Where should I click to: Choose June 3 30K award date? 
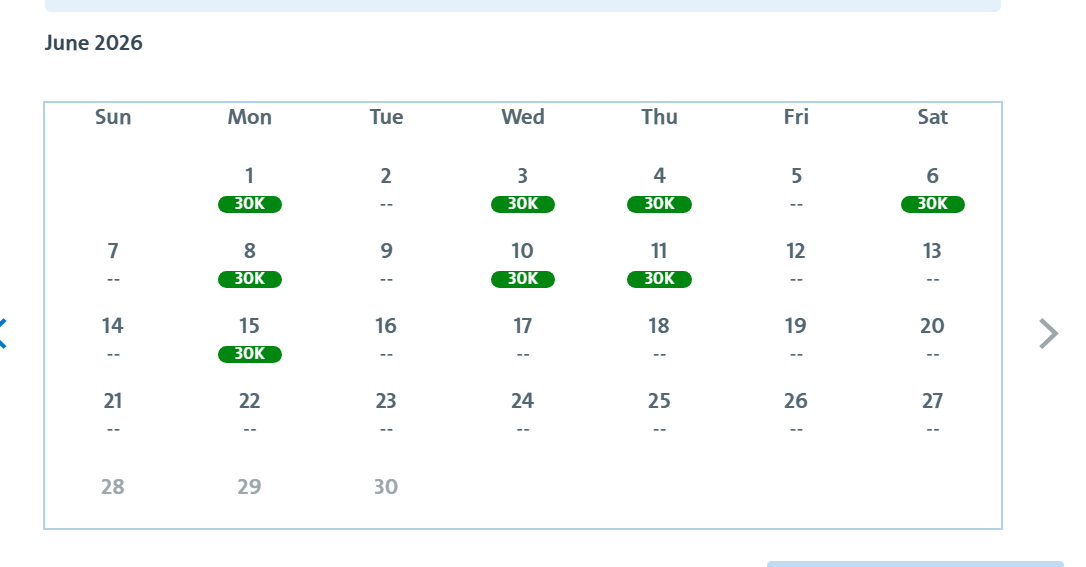pos(523,188)
